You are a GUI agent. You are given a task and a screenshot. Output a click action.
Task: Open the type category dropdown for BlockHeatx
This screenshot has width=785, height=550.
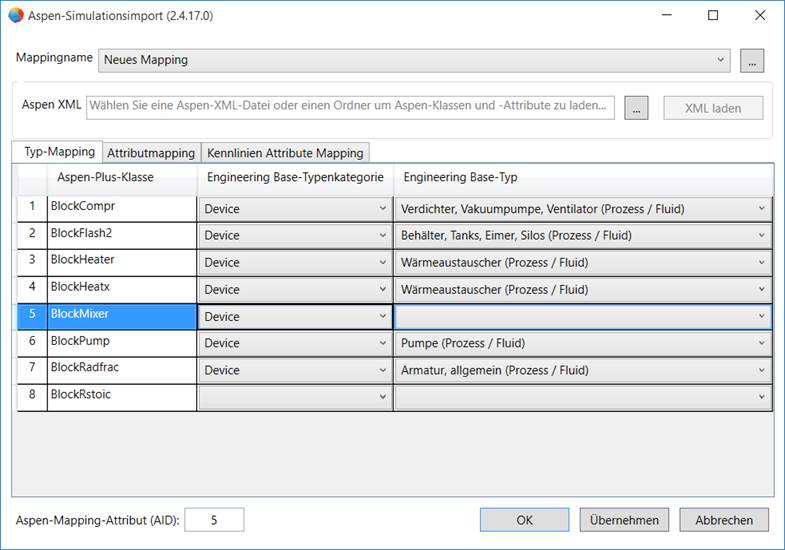tap(295, 290)
